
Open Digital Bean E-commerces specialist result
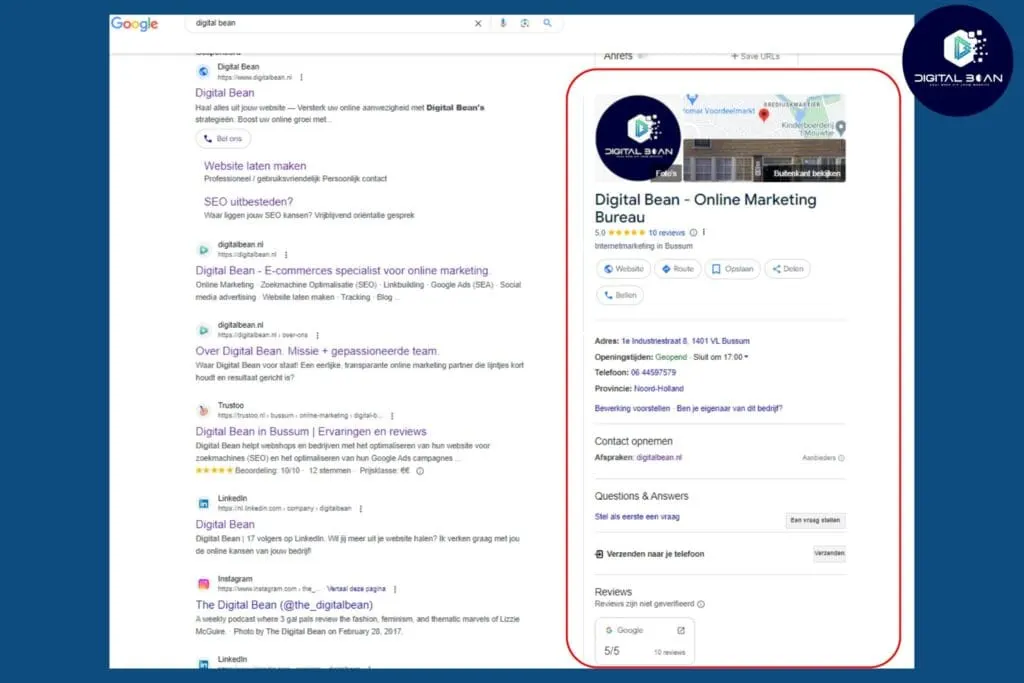tap(342, 270)
